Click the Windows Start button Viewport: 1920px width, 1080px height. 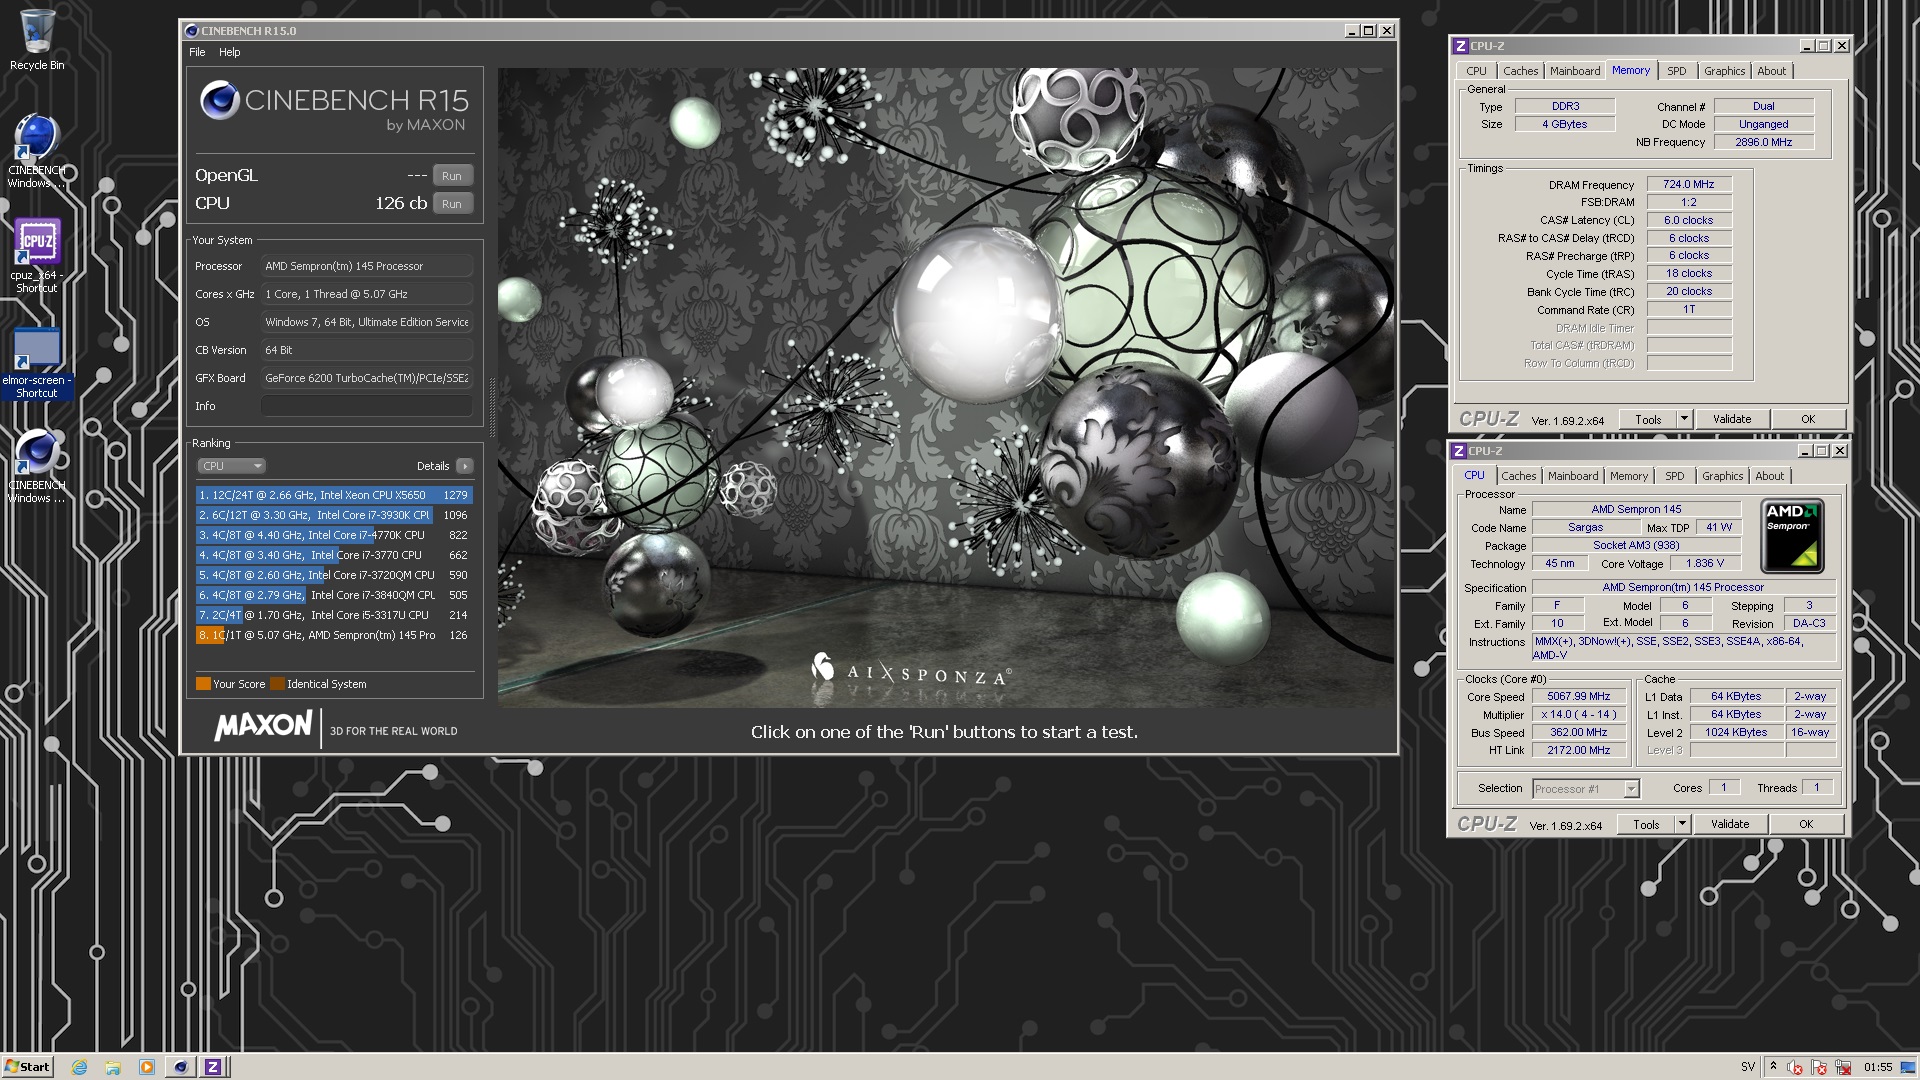[27, 1067]
